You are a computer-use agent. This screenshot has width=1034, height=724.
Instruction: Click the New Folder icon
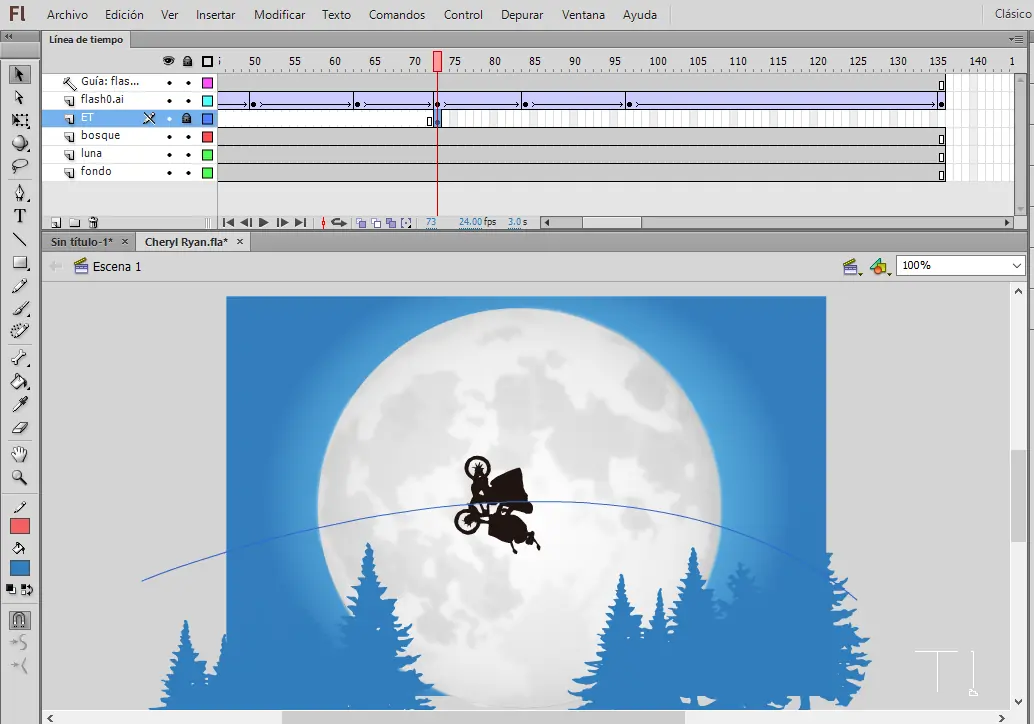click(75, 223)
